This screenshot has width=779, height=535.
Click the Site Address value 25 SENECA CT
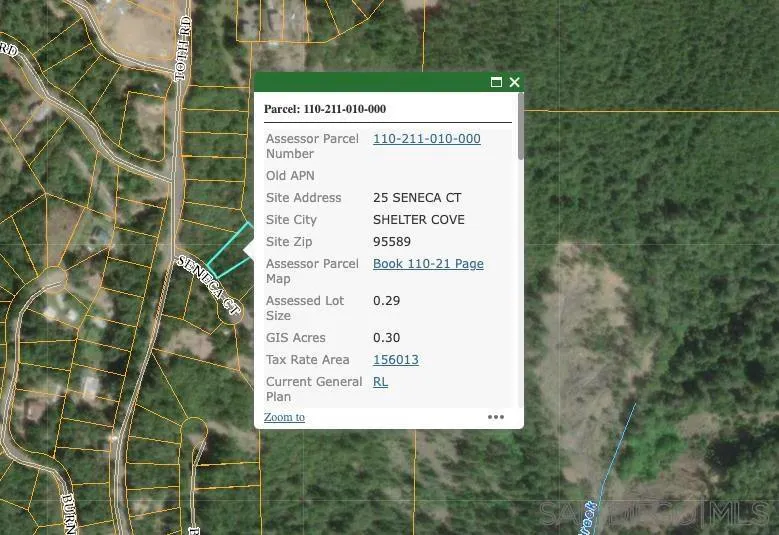pos(417,198)
